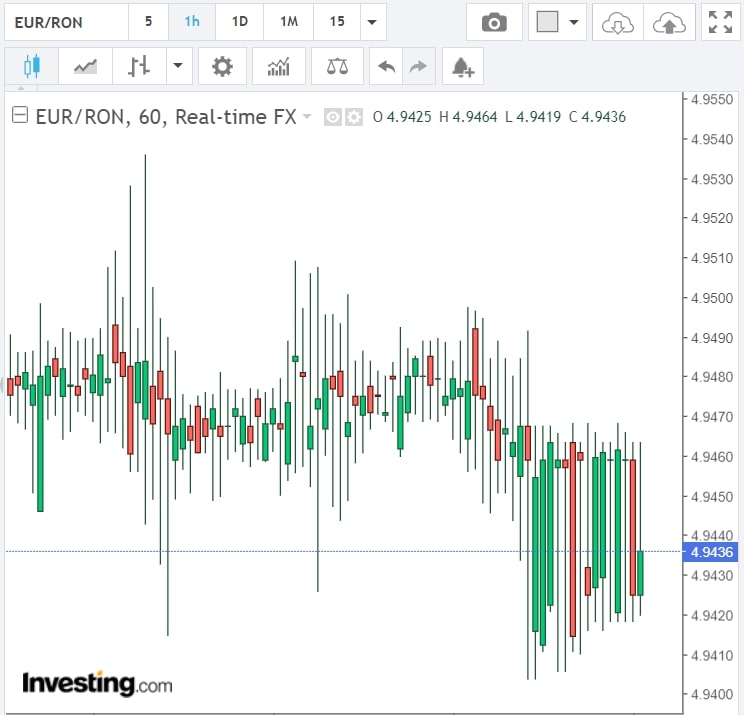Viewport: 744px width, 715px height.
Task: Undo the last chart action
Action: click(386, 67)
